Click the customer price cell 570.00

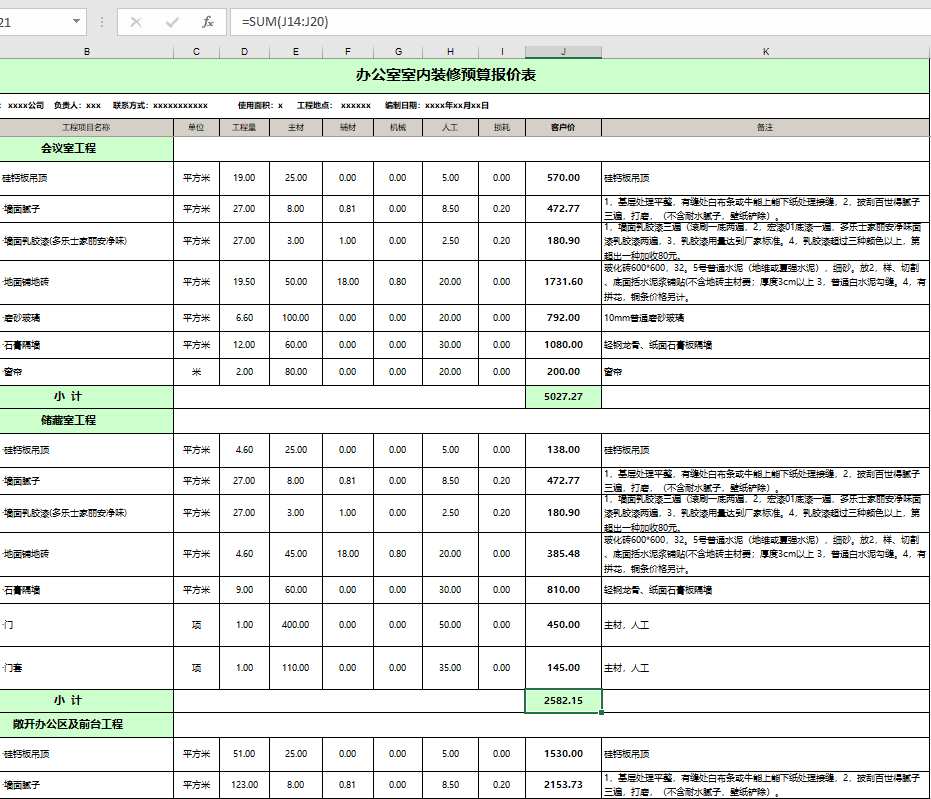(563, 178)
